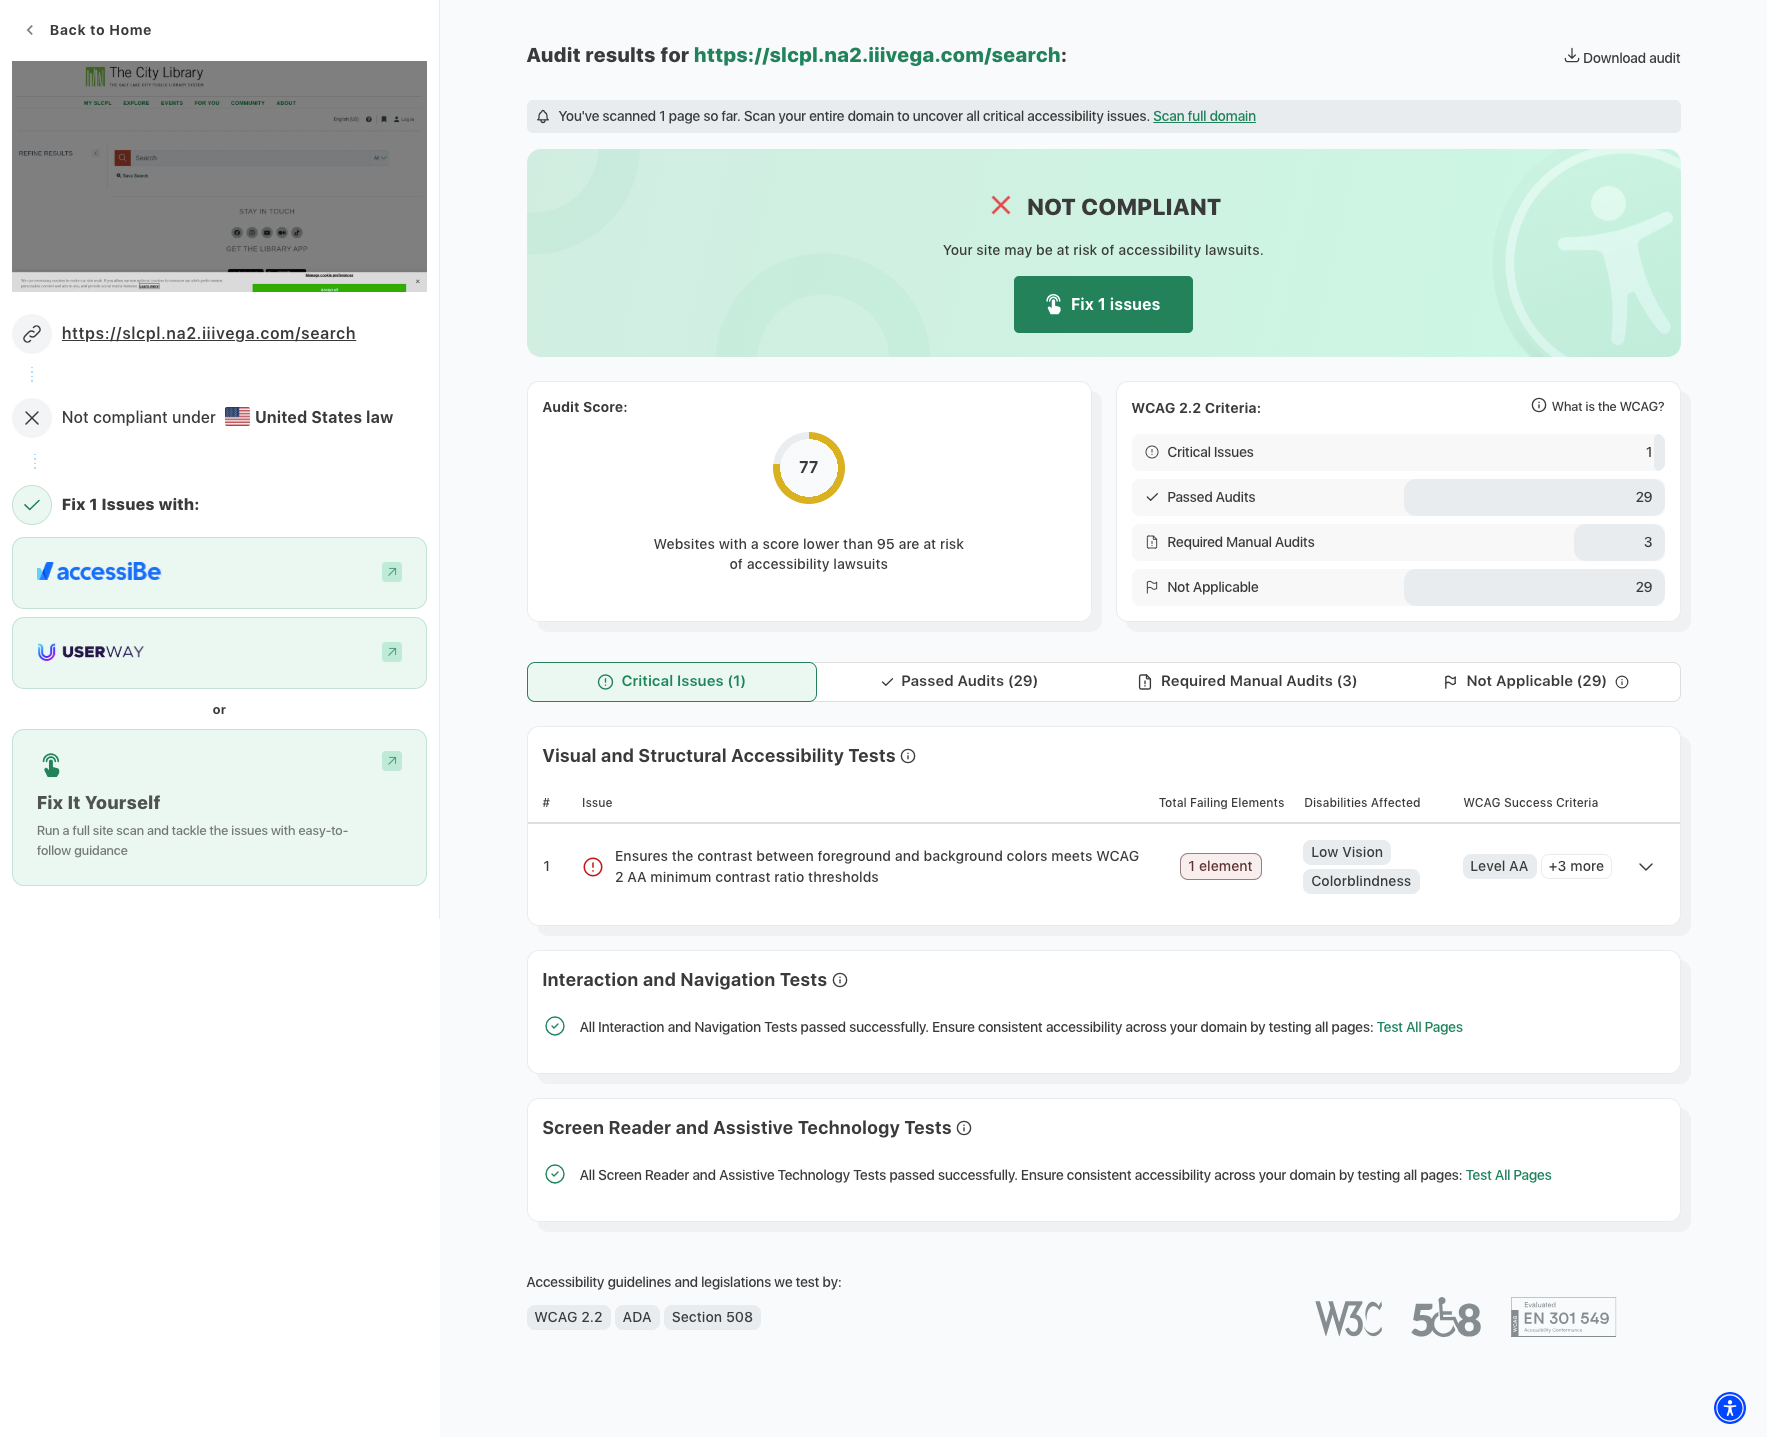
Task: Click green check icon in Screen Reader section
Action: [x=555, y=1174]
